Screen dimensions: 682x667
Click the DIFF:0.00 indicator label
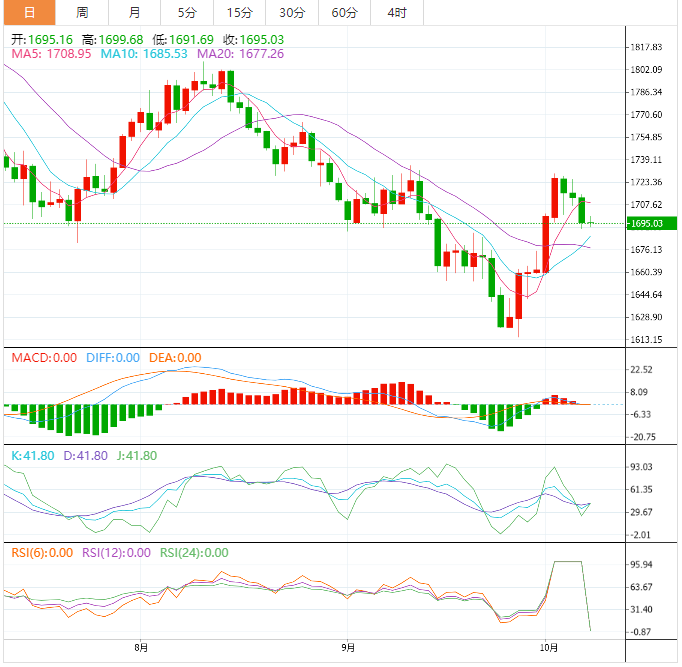click(x=111, y=357)
